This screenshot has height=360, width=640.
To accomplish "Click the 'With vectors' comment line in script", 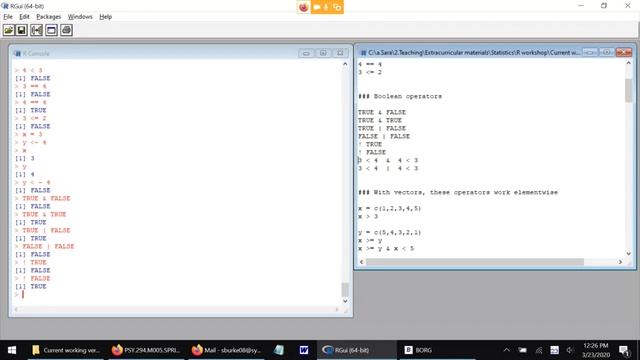I will (458, 192).
